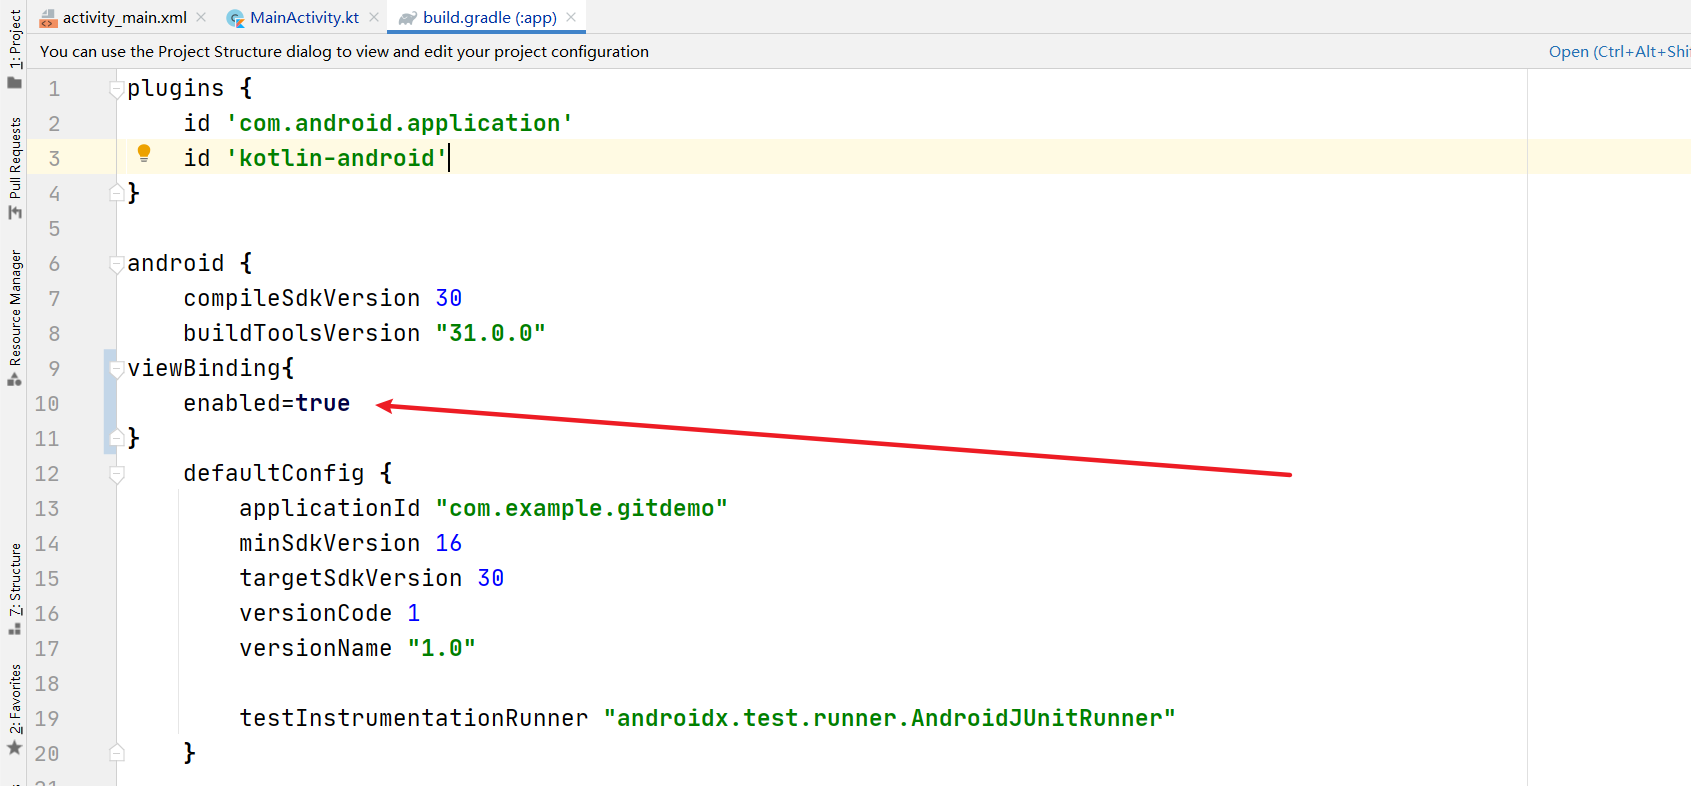Click the targetSdkVersion value 30
This screenshot has height=786, width=1691.
coord(491,578)
